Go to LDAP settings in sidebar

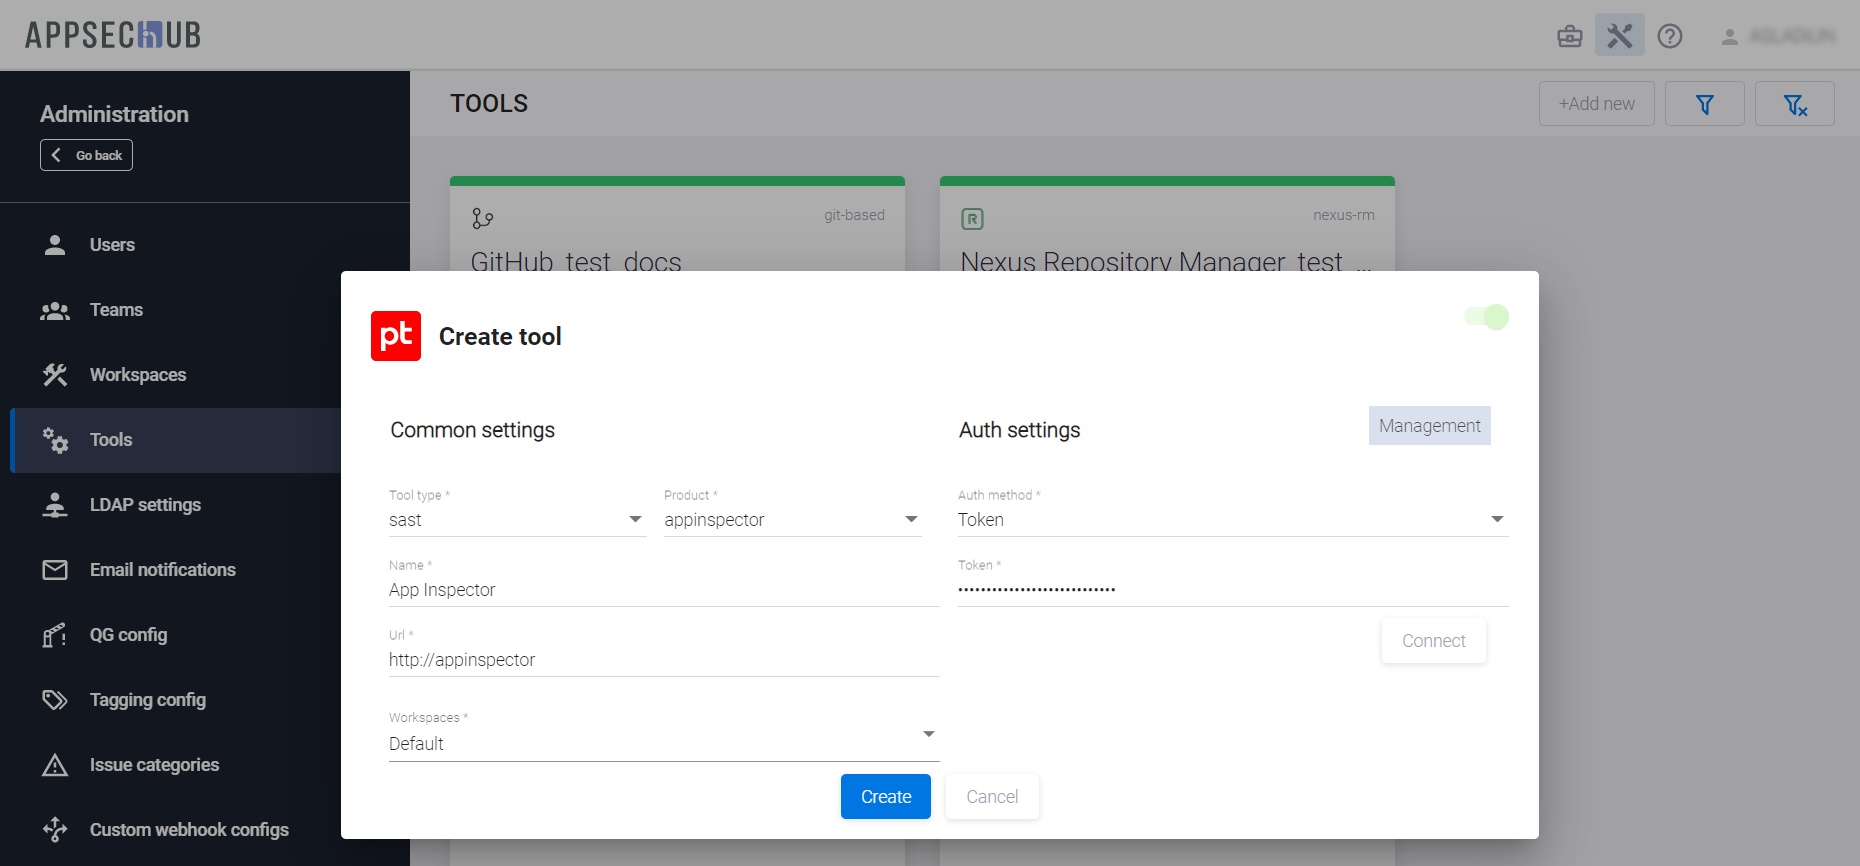point(145,505)
